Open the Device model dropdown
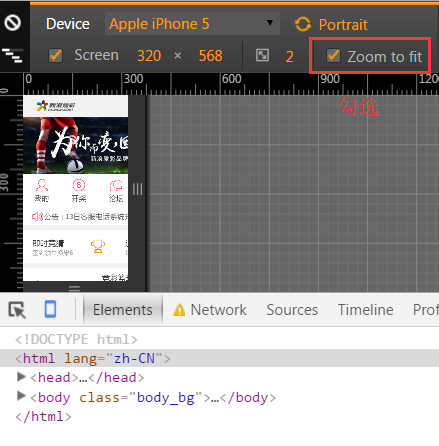439x446 pixels. click(x=192, y=24)
